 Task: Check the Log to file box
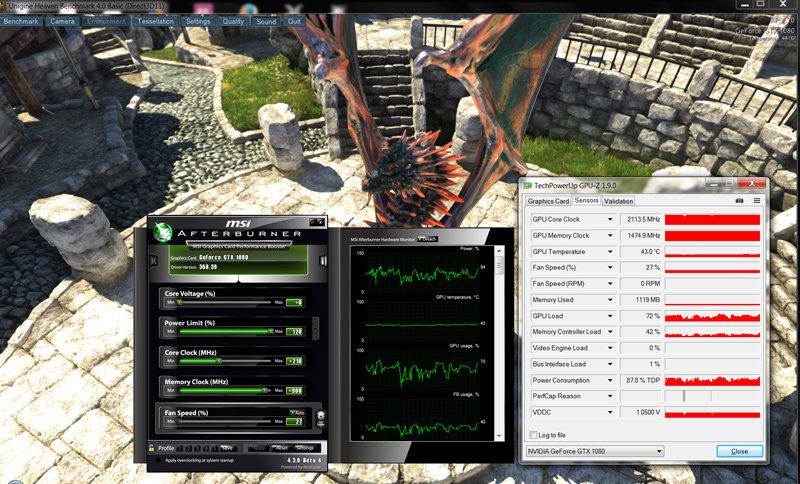coord(533,435)
